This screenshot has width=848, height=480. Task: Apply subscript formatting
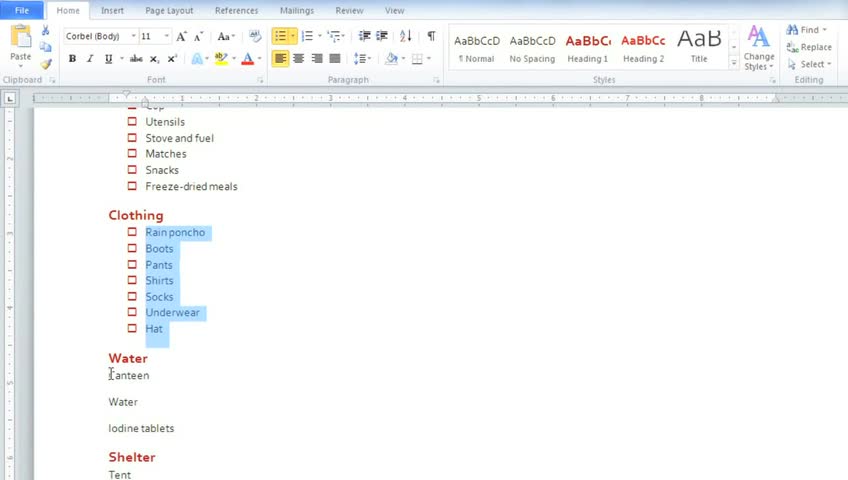tap(154, 59)
